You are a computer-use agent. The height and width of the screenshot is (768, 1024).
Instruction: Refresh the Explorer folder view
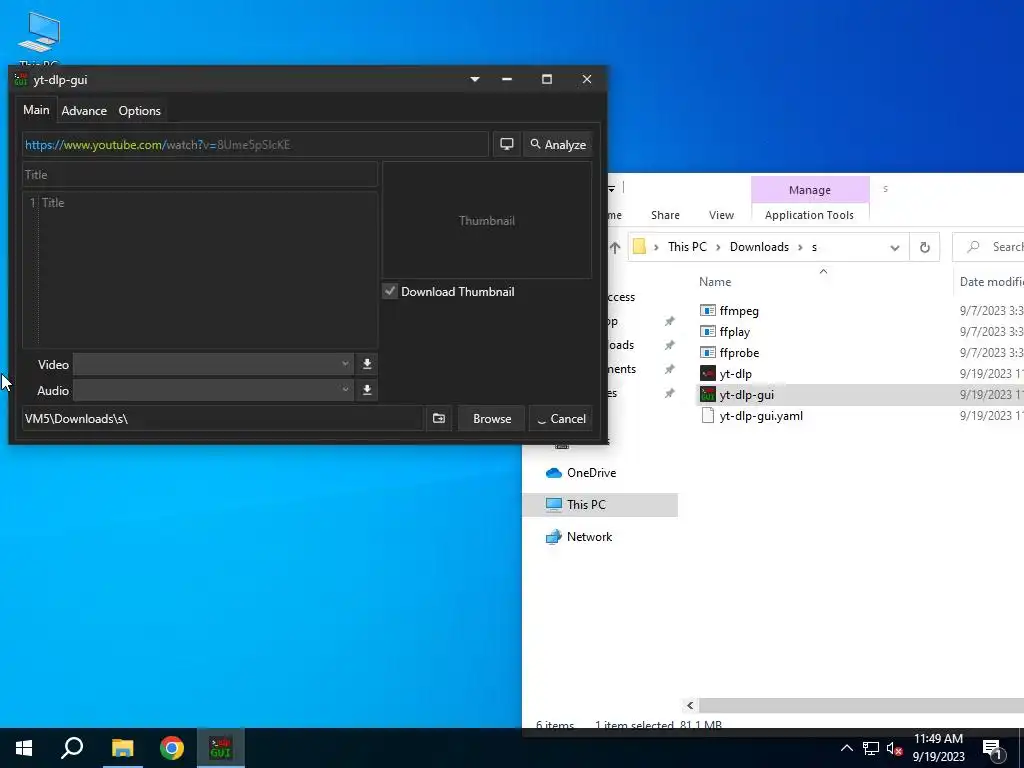(x=924, y=248)
